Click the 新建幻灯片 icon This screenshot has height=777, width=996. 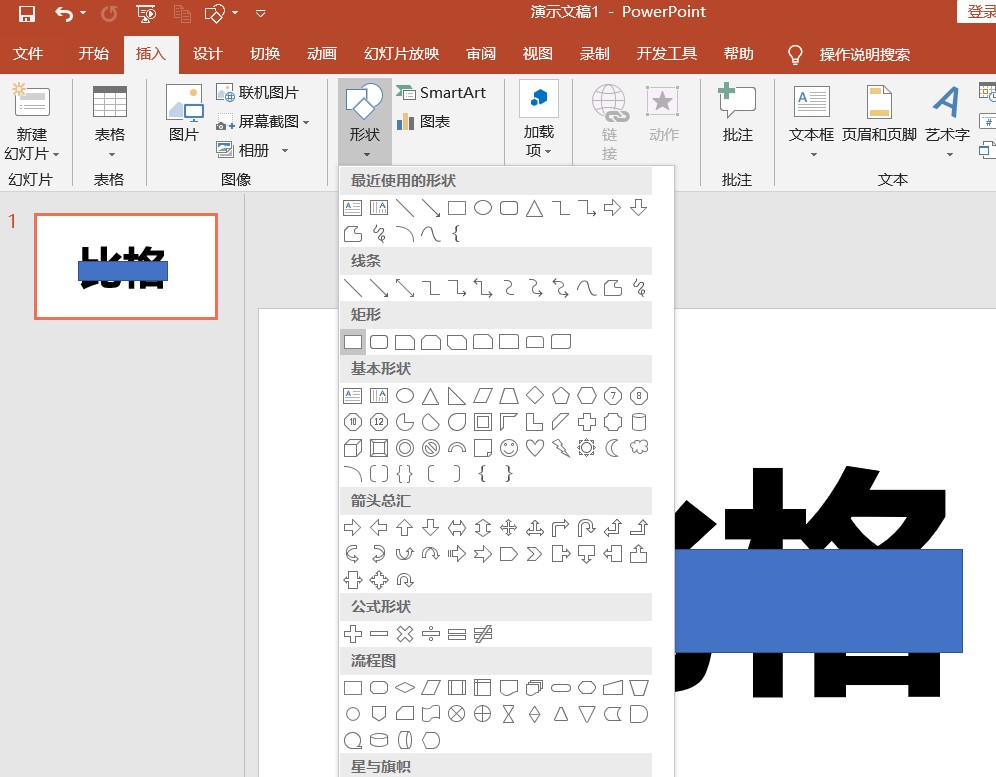31,101
